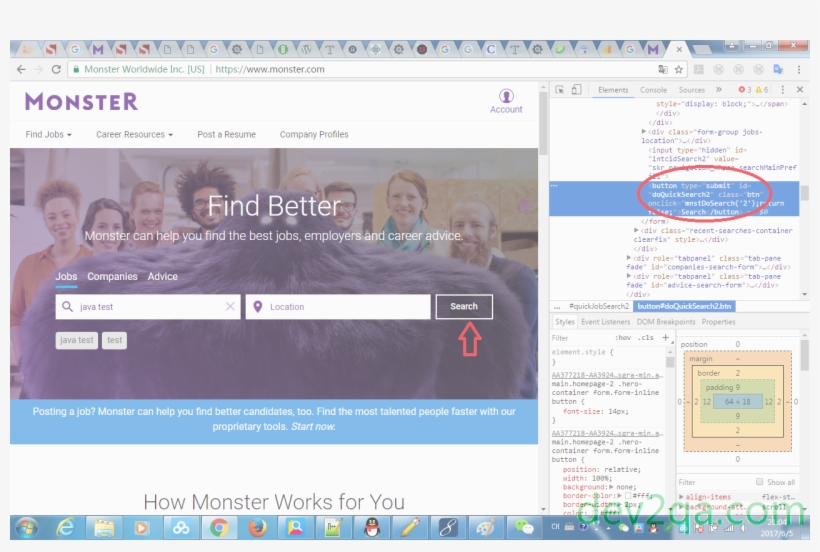Click the yellow warning count indicator
Viewport: 820px width, 552px height.
coord(762,90)
